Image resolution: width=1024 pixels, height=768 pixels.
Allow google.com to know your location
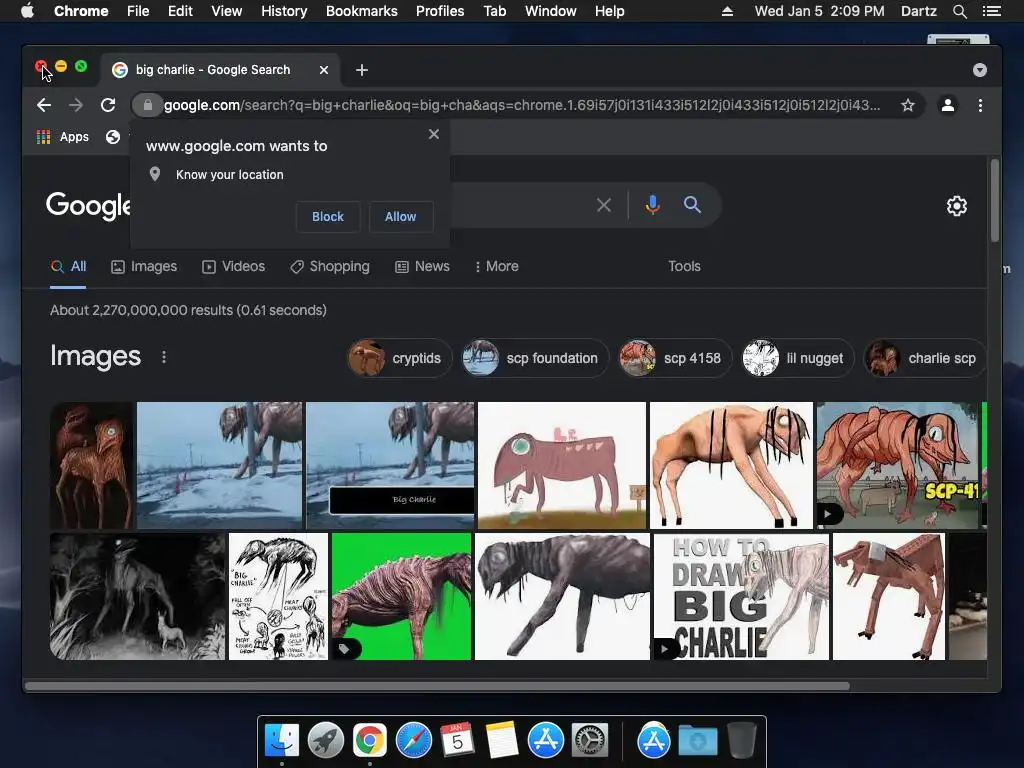tap(400, 217)
